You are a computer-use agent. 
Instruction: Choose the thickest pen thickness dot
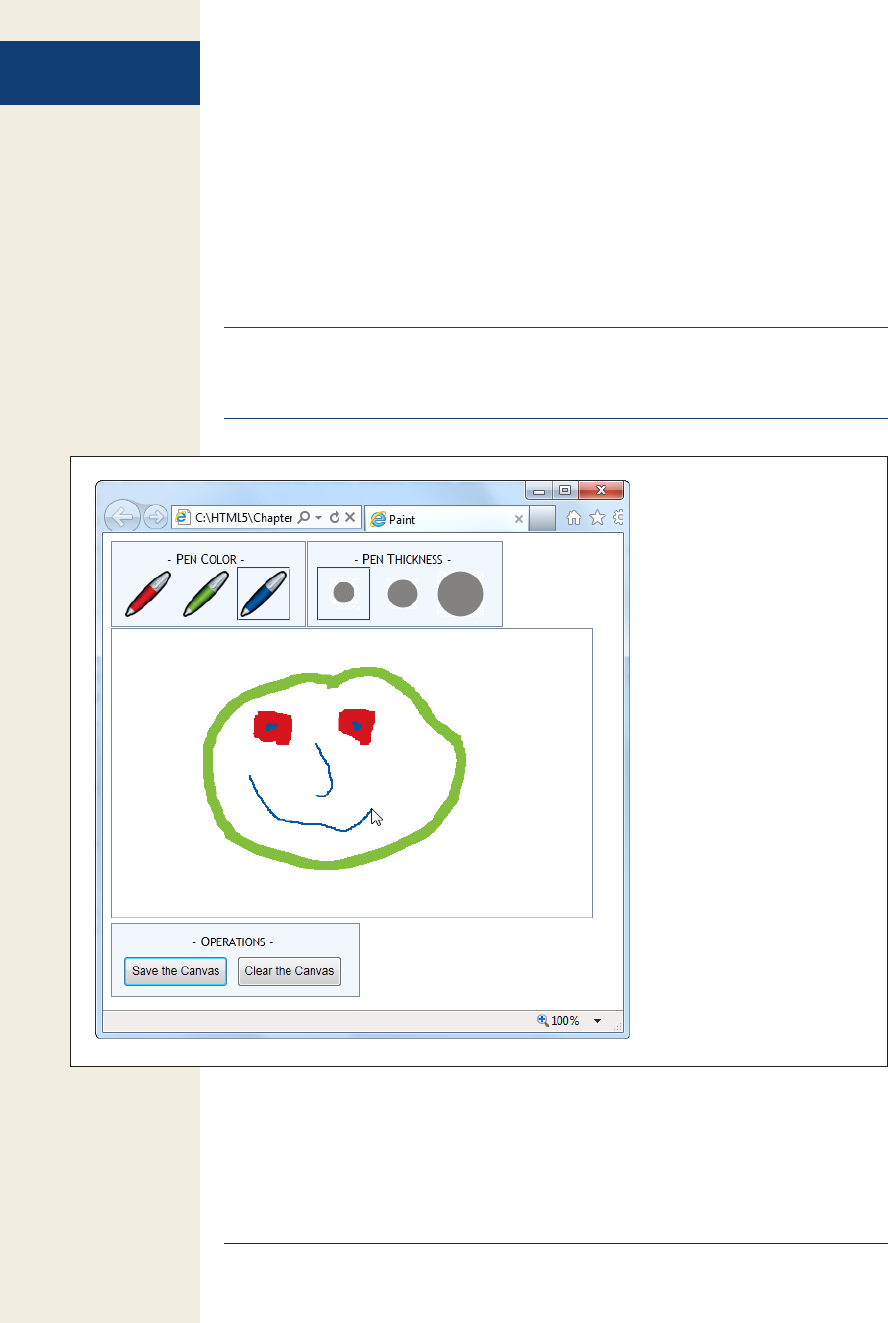click(x=460, y=593)
